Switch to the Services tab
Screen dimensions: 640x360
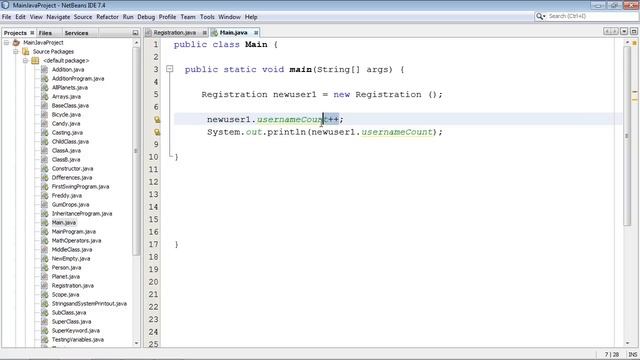(x=76, y=33)
